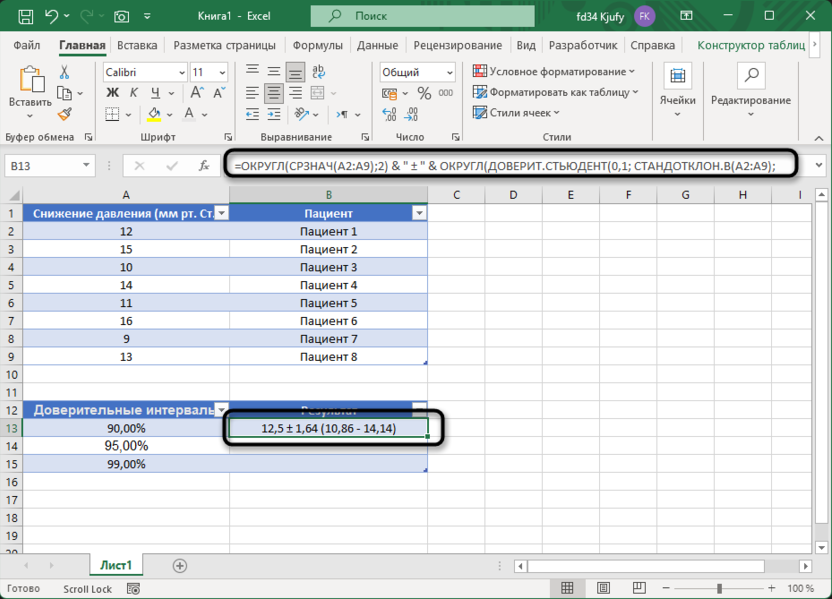The height and width of the screenshot is (599, 832).
Task: Click the Save icon in the title bar
Action: (x=25, y=16)
